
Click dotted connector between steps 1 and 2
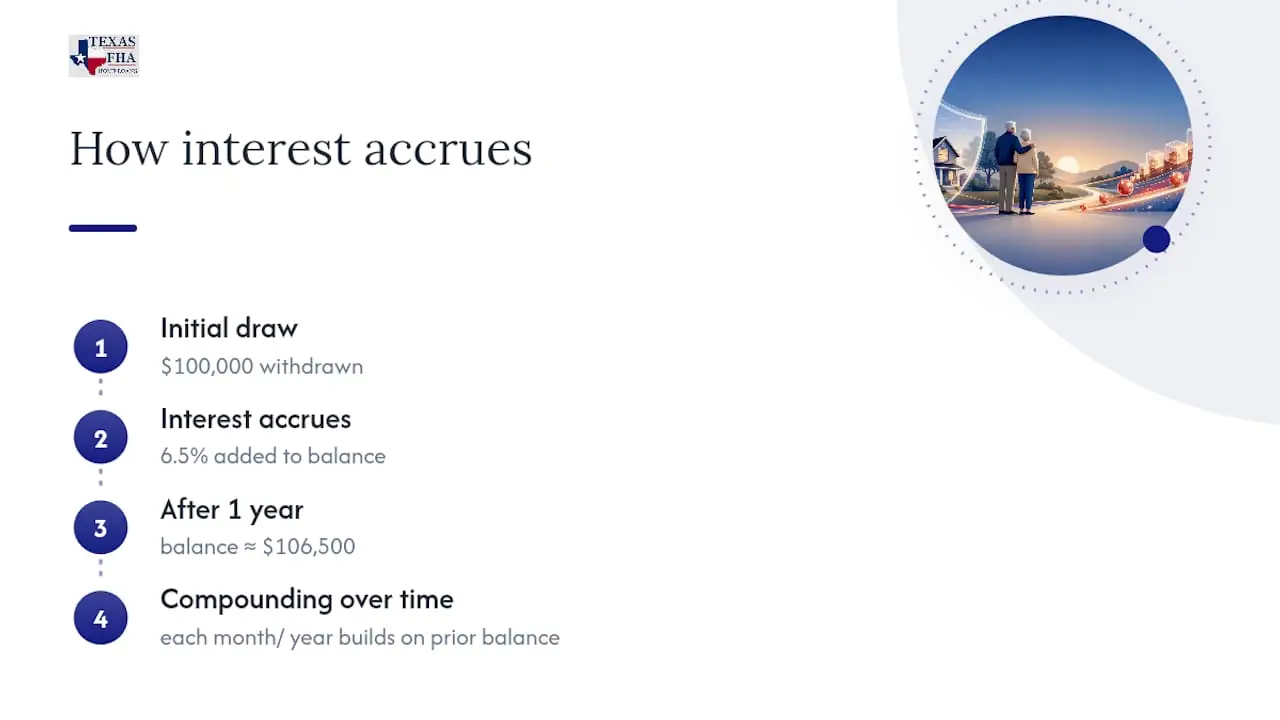(x=100, y=388)
